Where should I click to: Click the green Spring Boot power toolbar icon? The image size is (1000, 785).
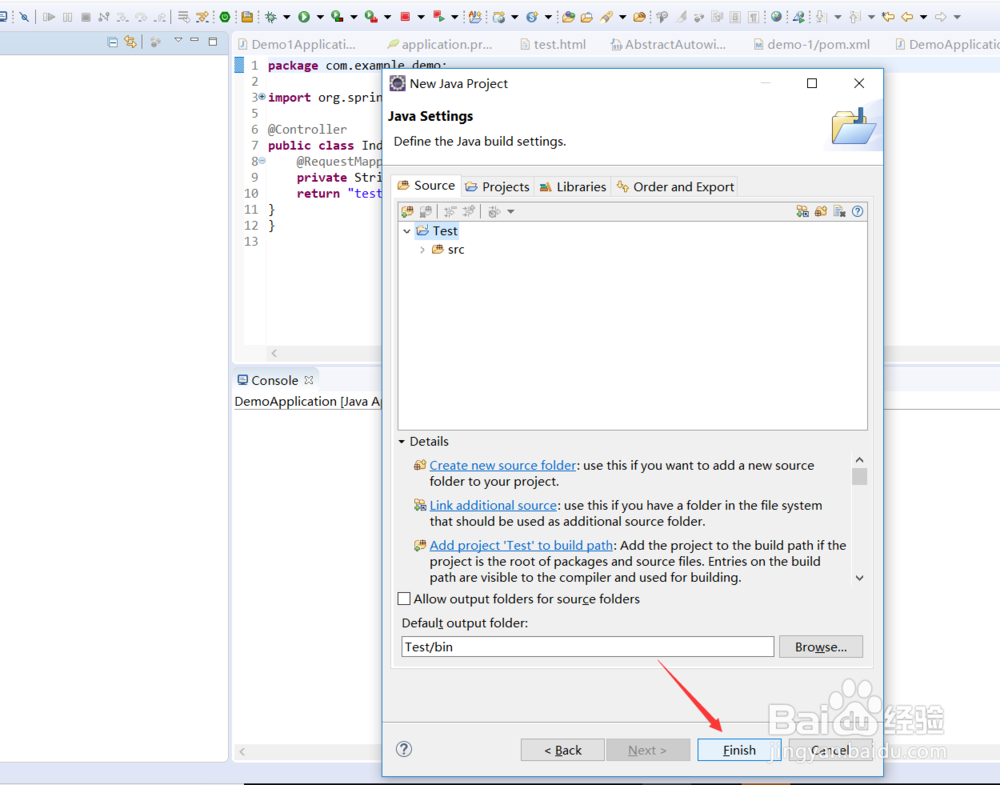pos(224,17)
